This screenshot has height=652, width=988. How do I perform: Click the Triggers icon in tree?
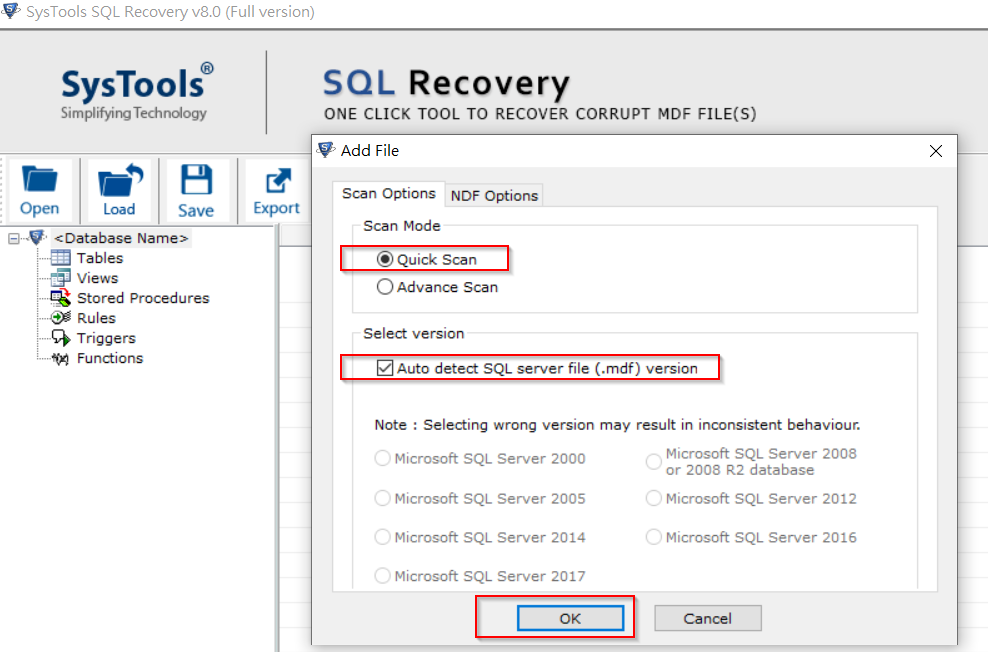coord(60,338)
